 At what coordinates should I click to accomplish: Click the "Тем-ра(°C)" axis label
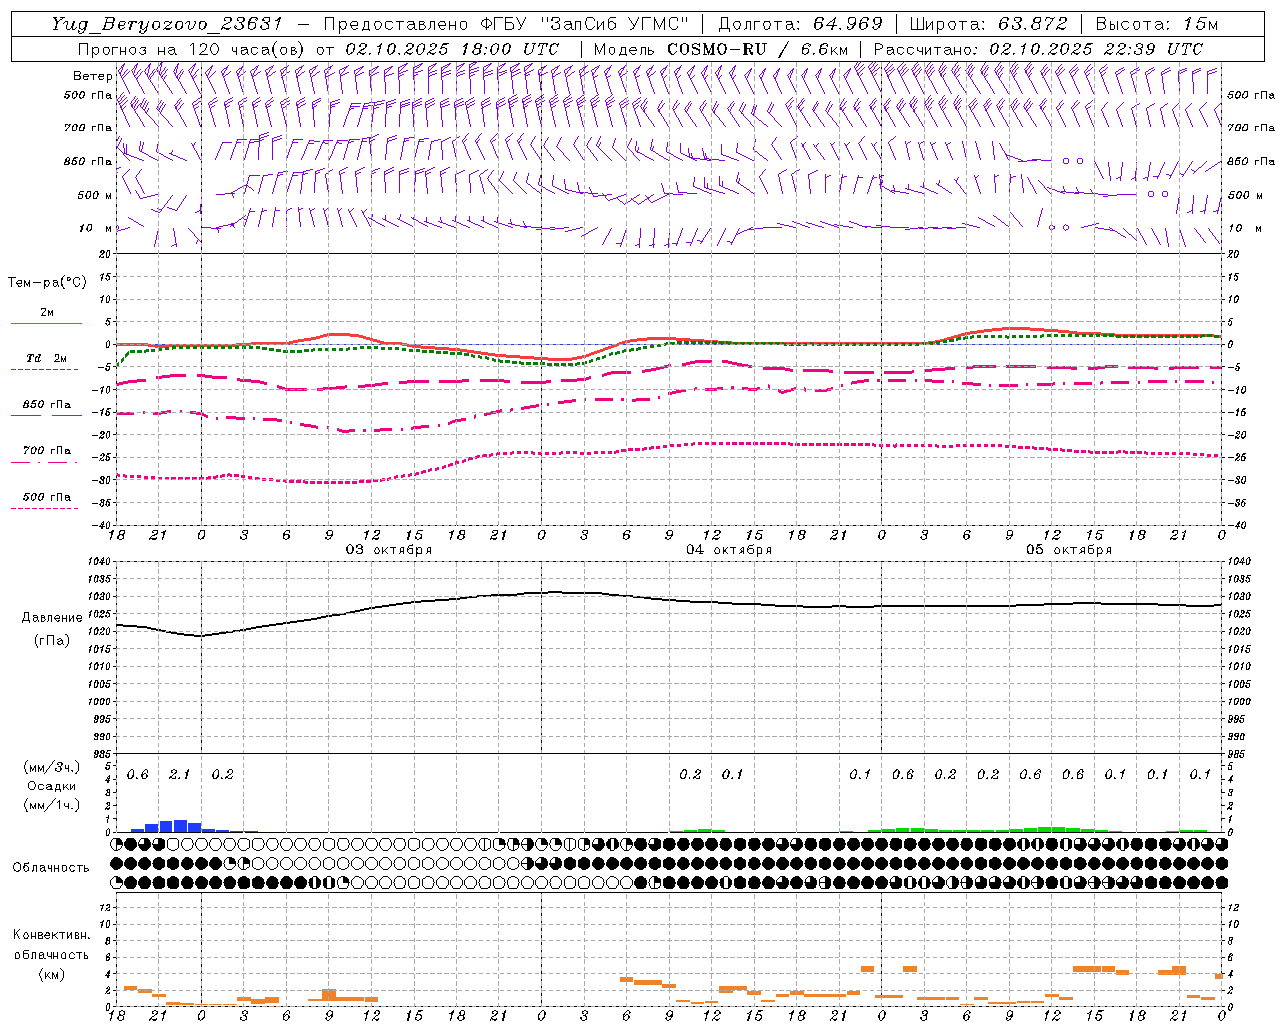47,283
